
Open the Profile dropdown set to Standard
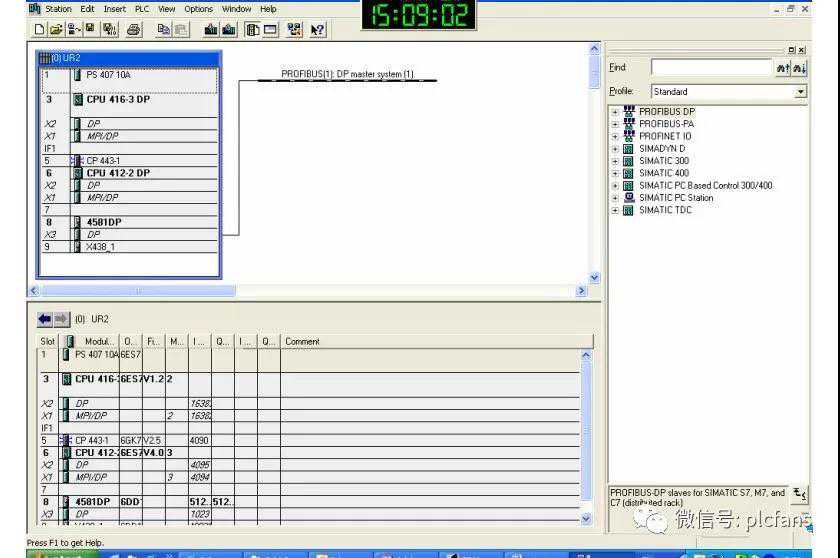(x=800, y=91)
